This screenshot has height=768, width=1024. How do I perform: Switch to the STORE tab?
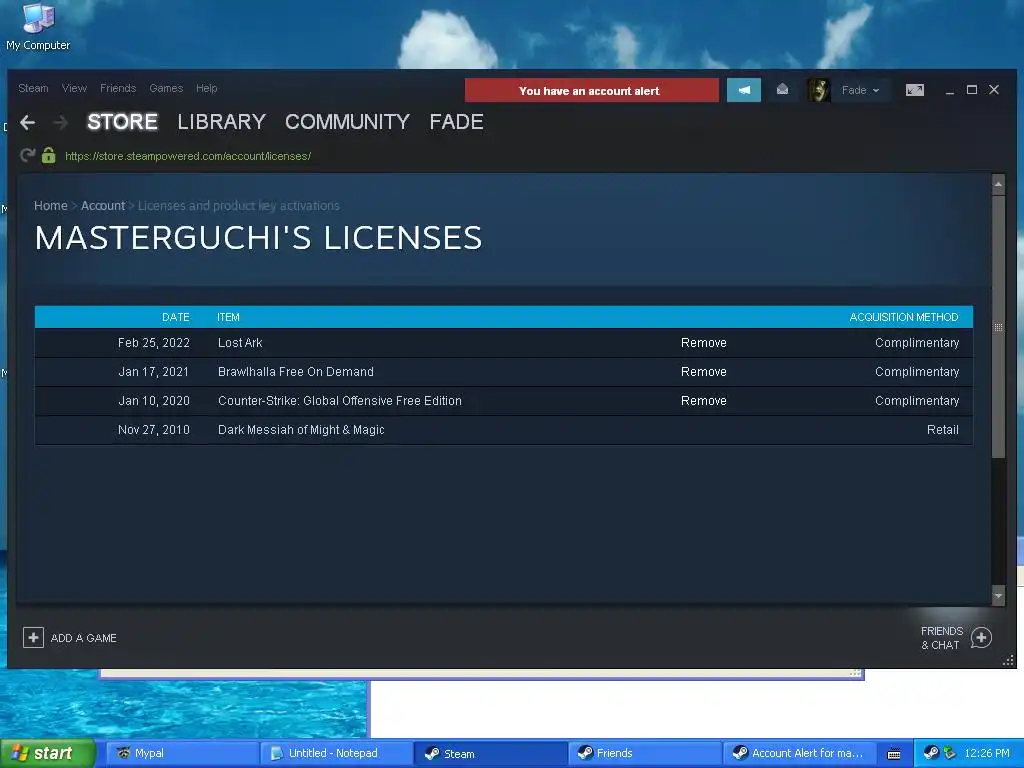(122, 122)
